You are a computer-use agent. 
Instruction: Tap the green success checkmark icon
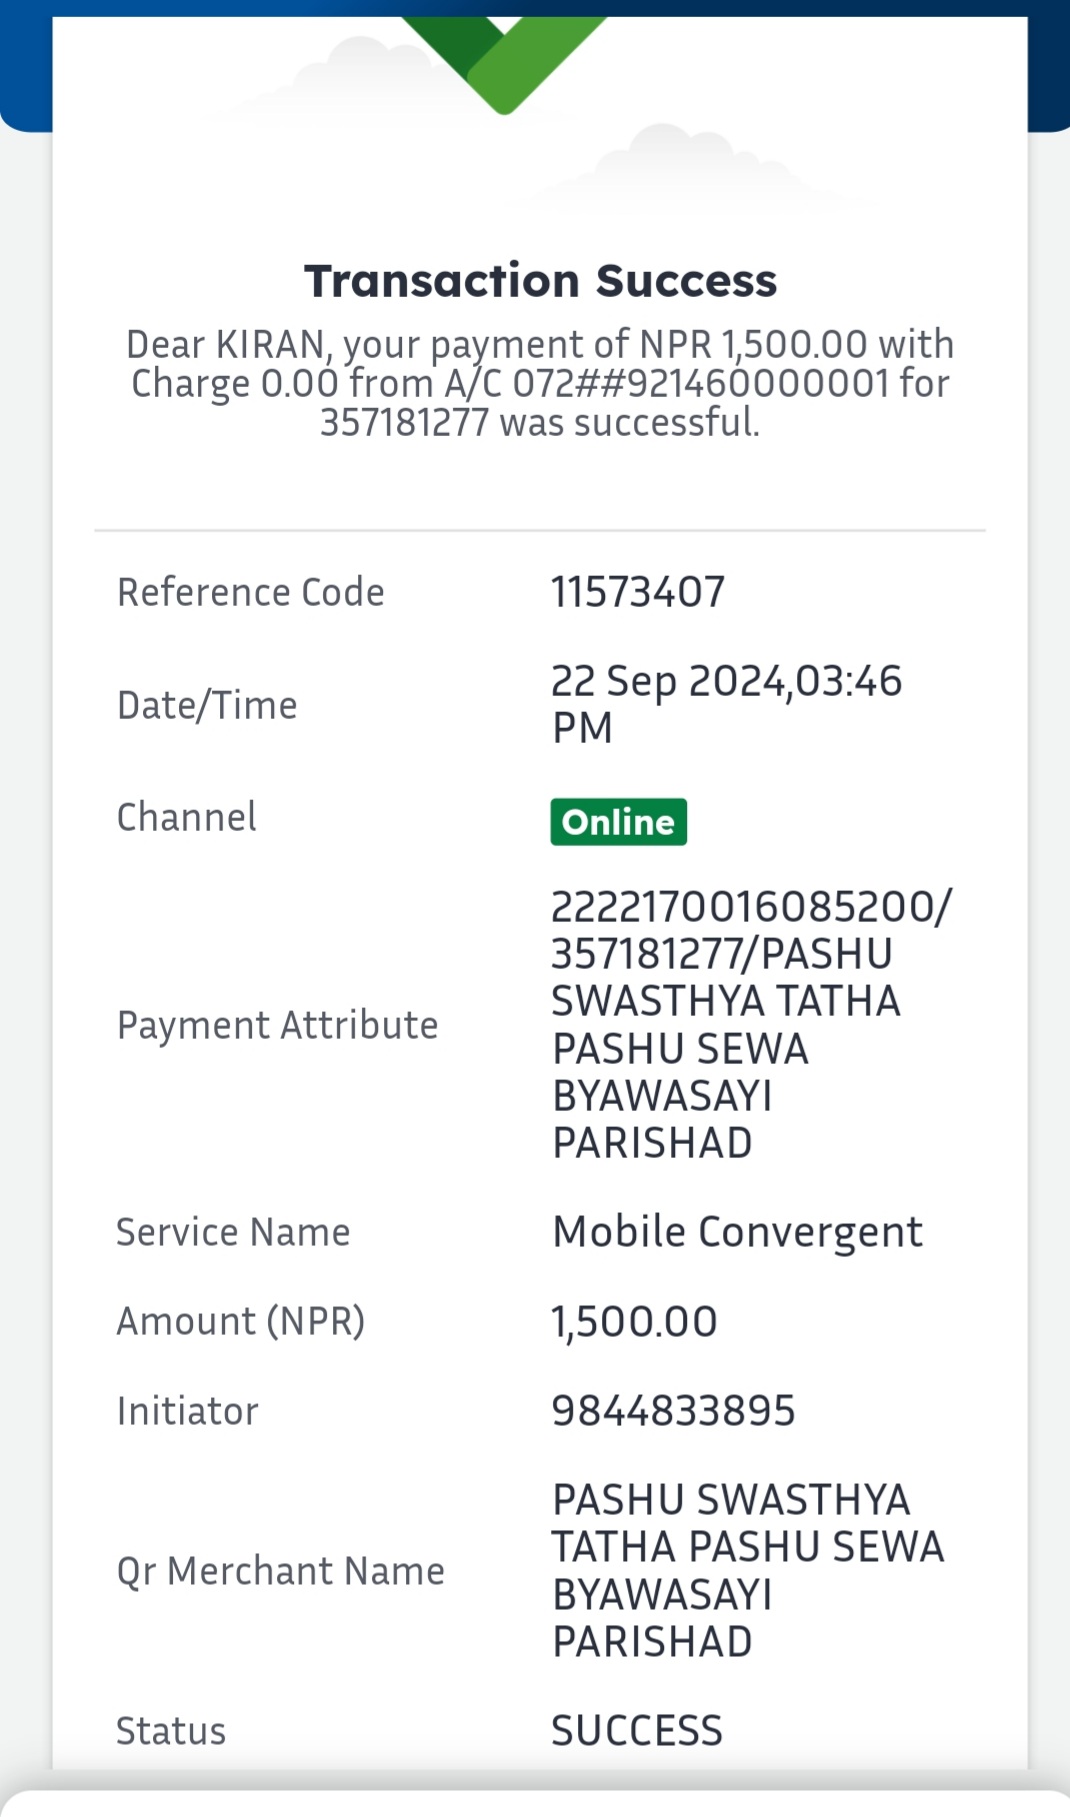click(x=505, y=58)
